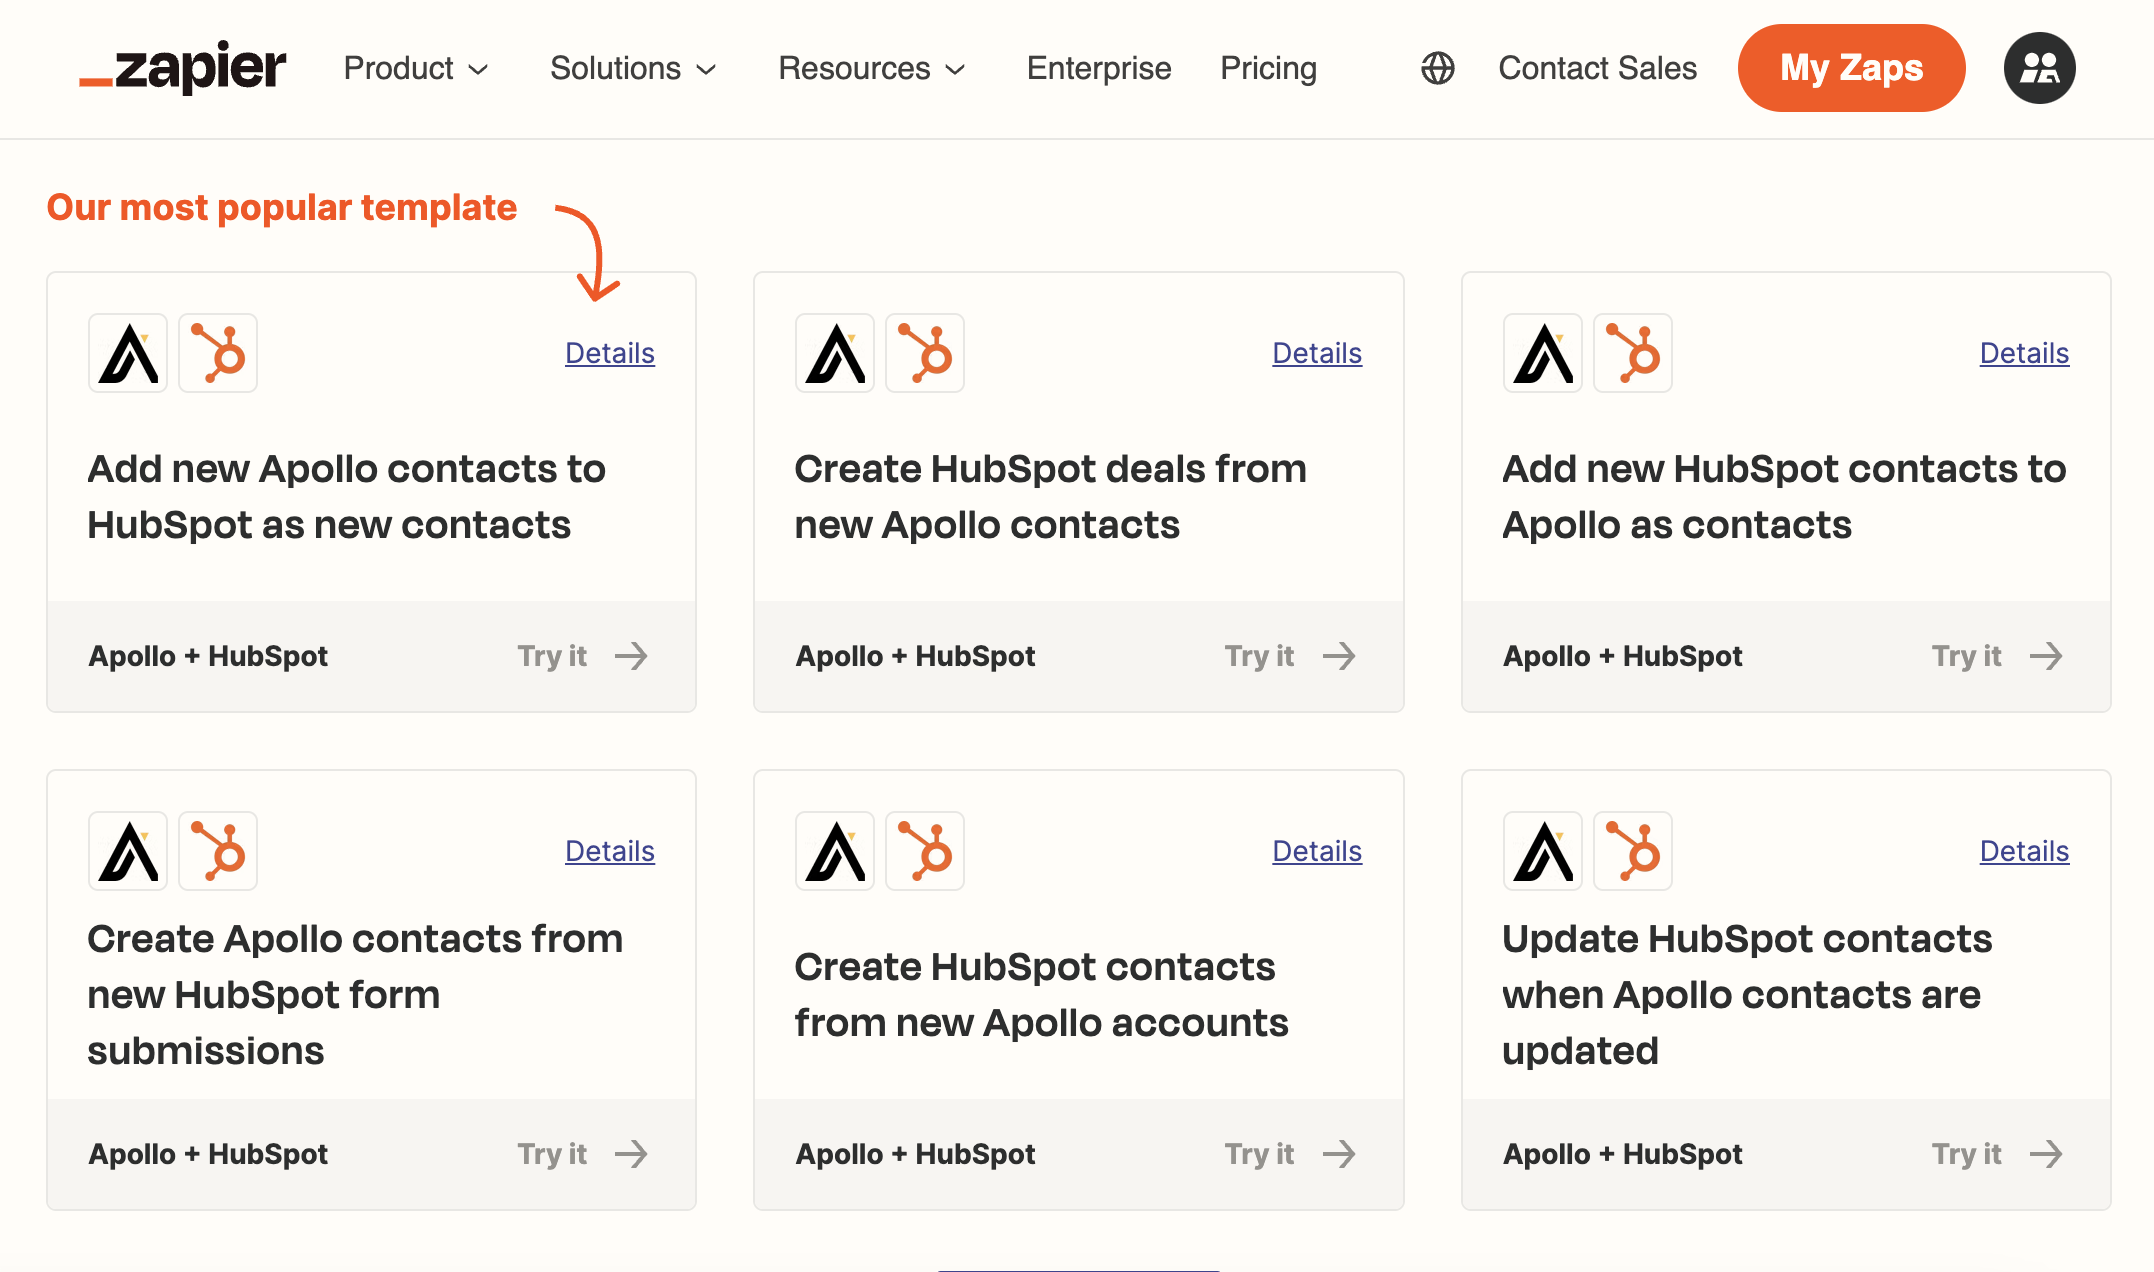Click Apollo icon in 'Update HubSpot contacts' card
Viewport: 2154px width, 1272px height.
(1543, 851)
